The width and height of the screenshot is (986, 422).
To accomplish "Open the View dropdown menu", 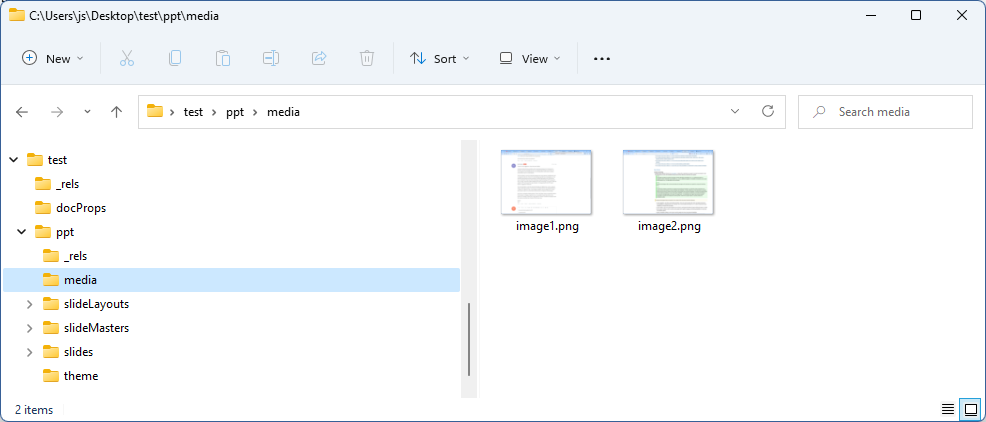I will (x=529, y=58).
